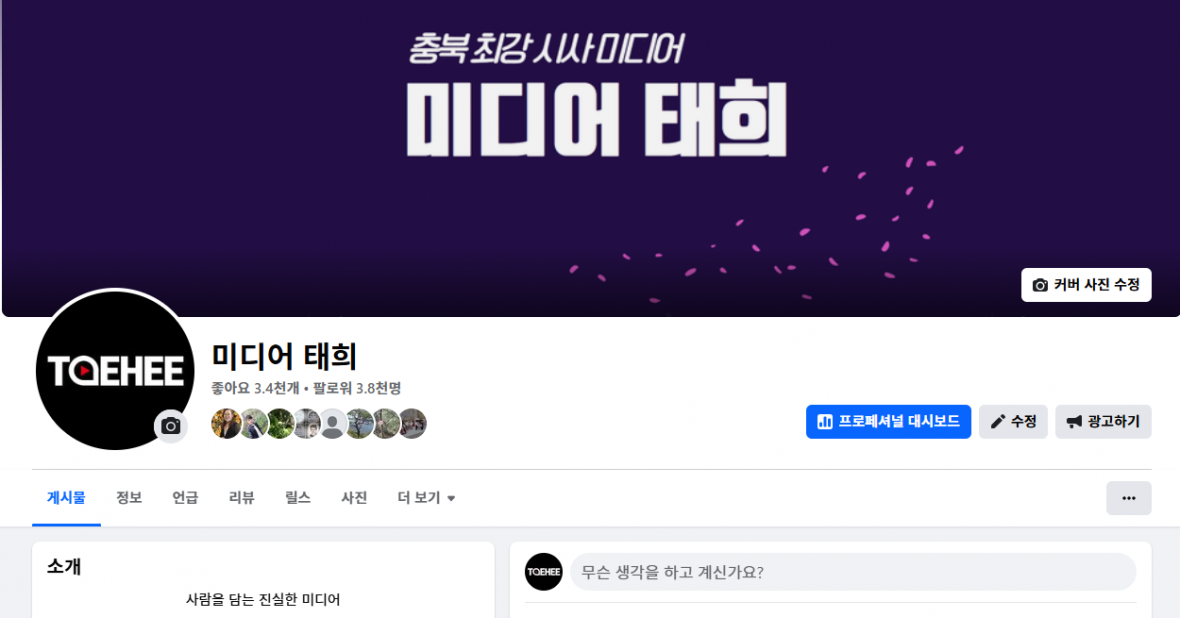The width and height of the screenshot is (1180, 618).
Task: Switch to the 언급 tab
Action: (185, 498)
